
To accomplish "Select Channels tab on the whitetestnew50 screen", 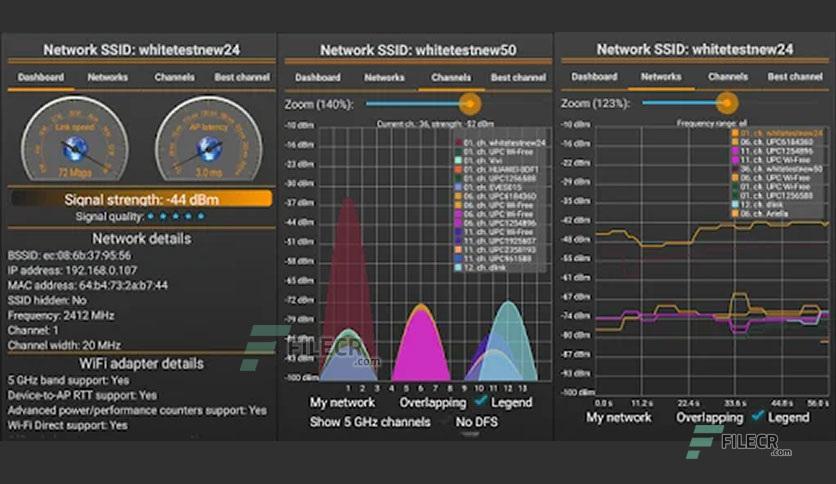I will (x=451, y=78).
